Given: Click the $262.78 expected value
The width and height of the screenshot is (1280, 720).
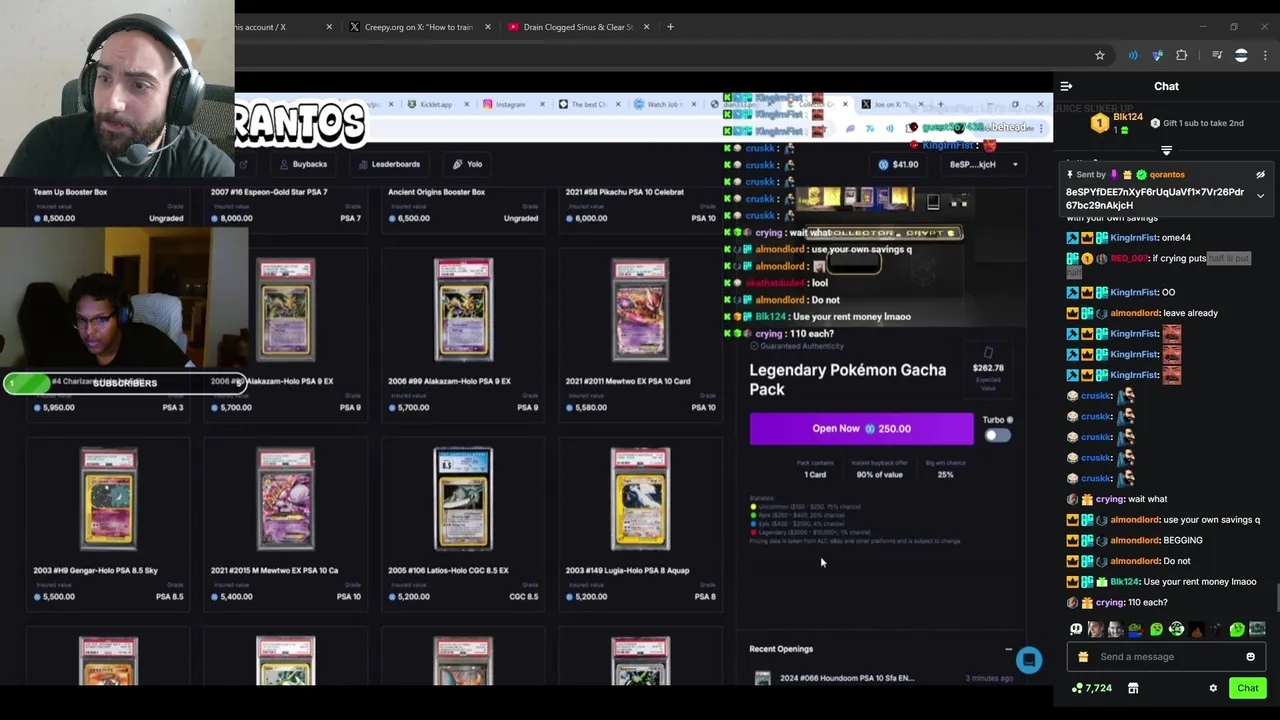Looking at the screenshot, I should [x=988, y=368].
